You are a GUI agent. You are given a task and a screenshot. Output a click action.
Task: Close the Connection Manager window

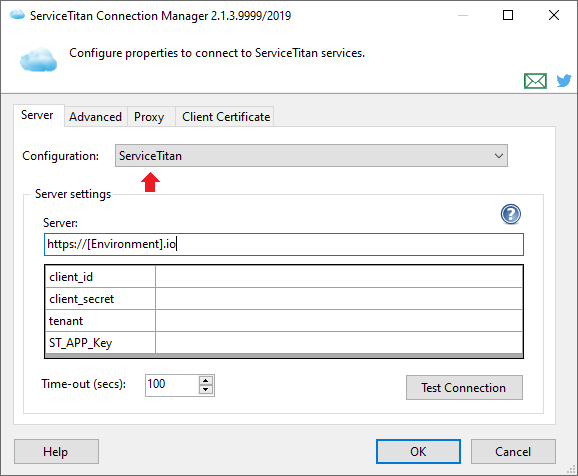[x=554, y=15]
